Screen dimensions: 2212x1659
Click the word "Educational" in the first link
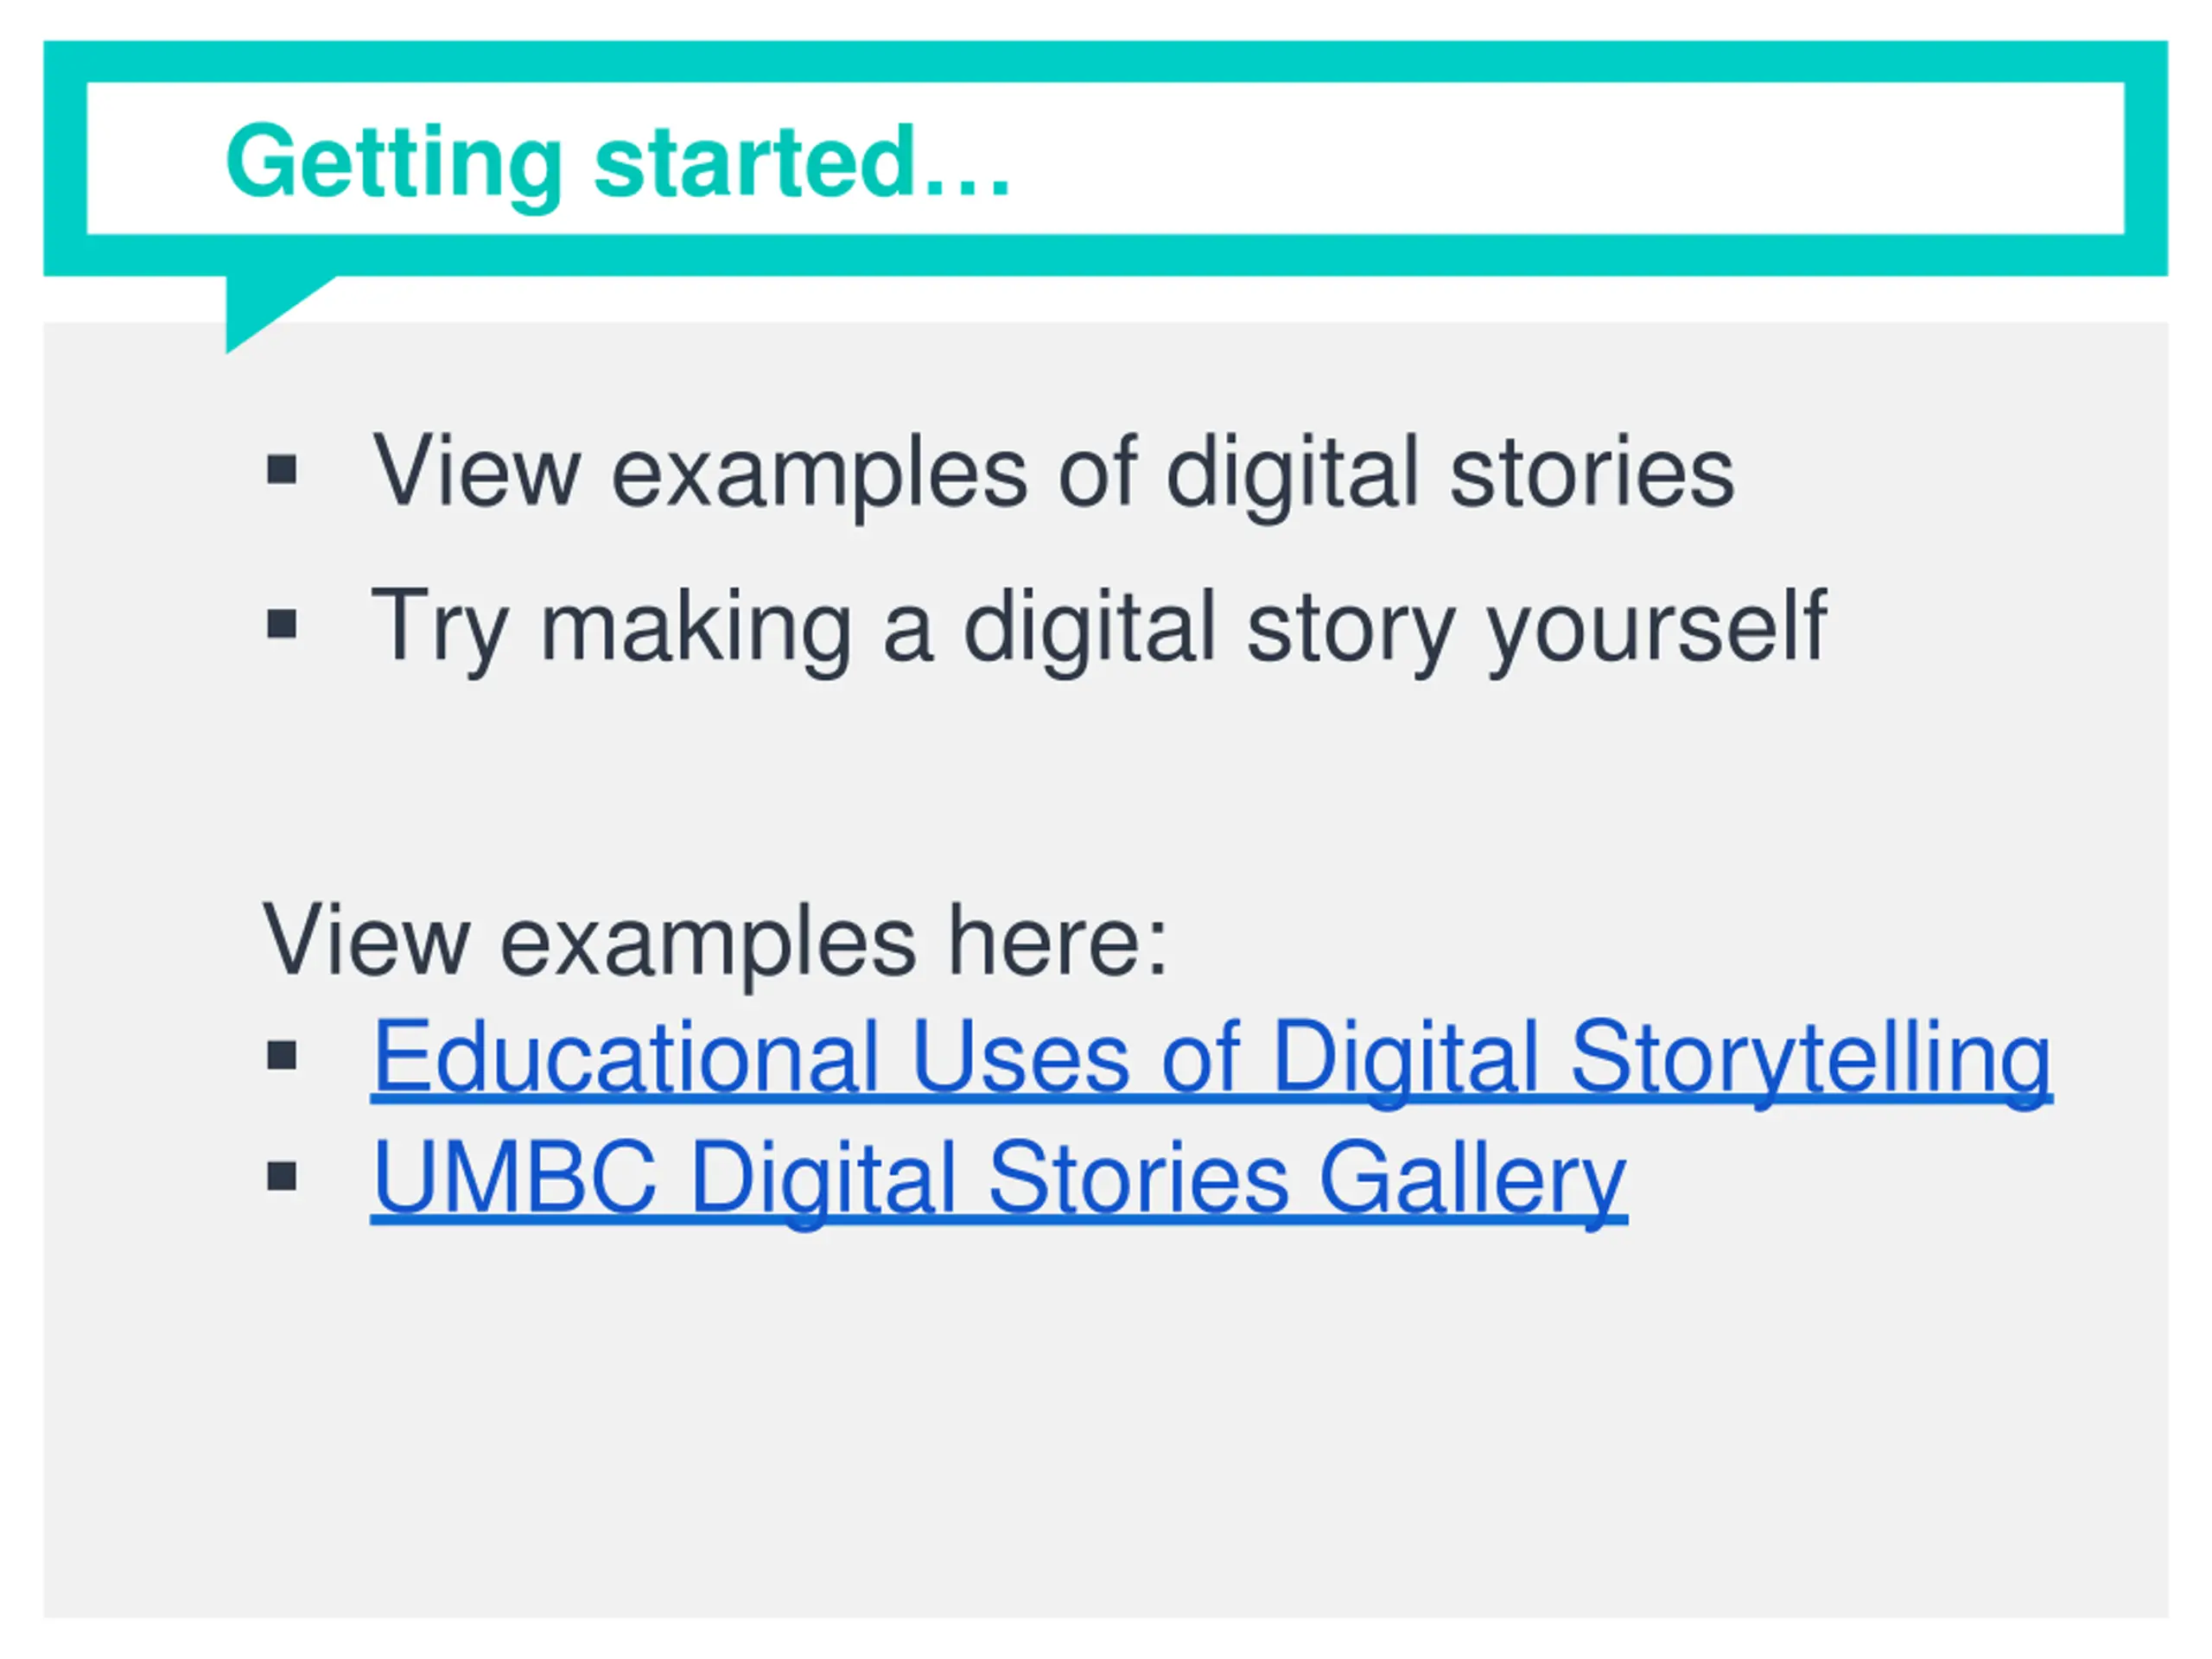[x=626, y=1056]
